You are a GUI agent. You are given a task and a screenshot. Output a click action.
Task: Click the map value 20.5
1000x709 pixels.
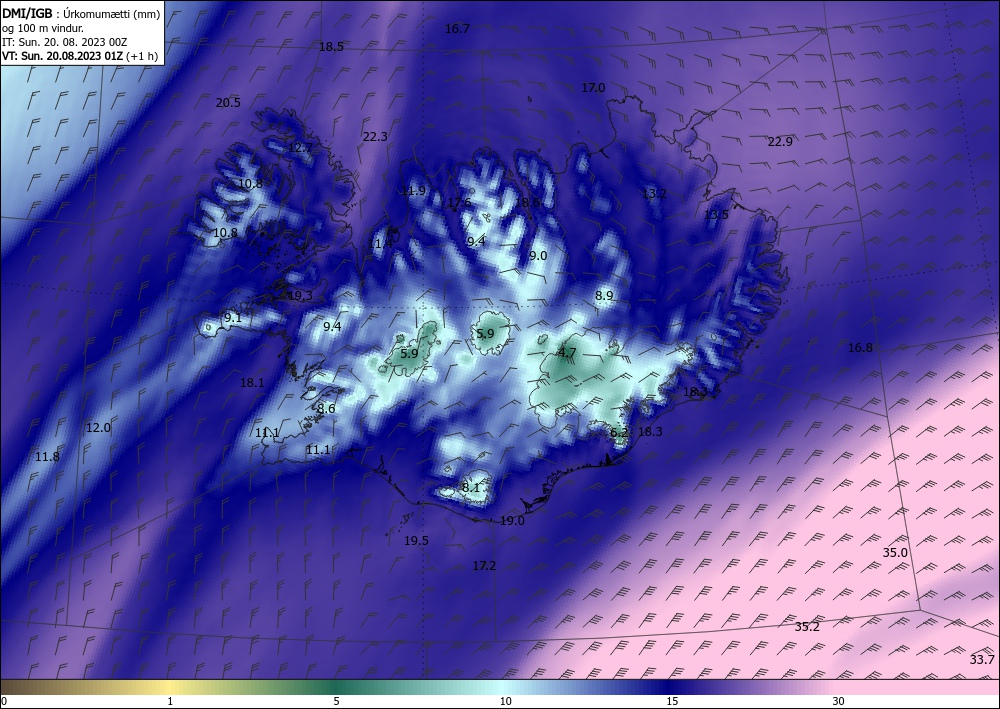(228, 103)
